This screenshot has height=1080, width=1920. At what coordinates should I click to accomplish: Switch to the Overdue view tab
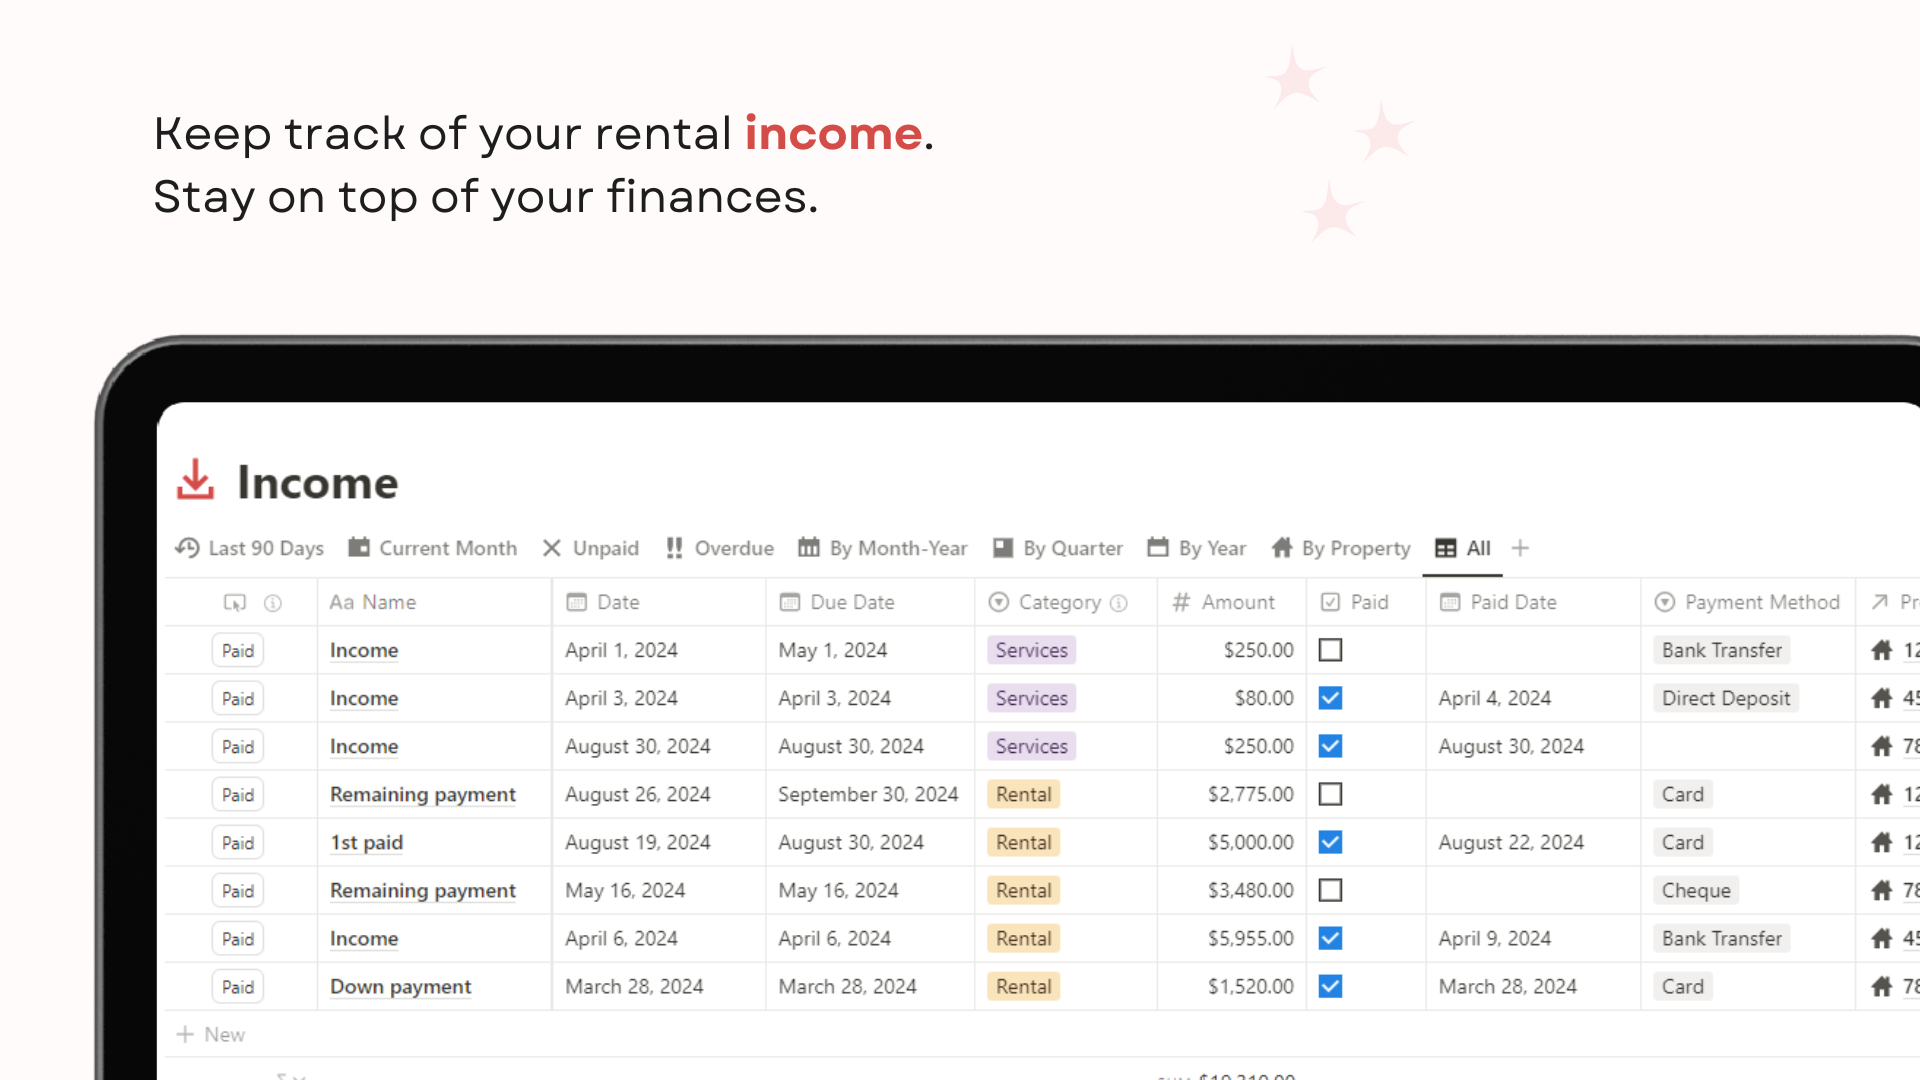[720, 548]
